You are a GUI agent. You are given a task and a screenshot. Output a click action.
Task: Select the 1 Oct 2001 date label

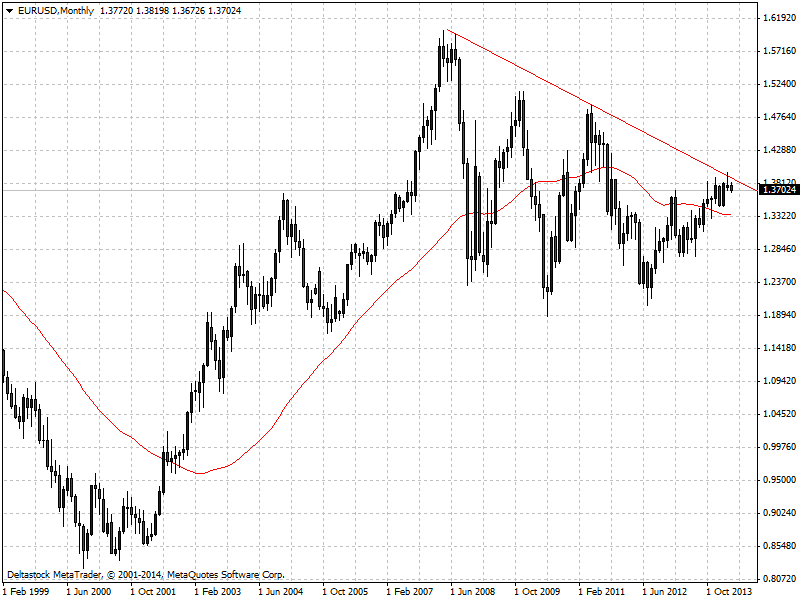(x=153, y=591)
